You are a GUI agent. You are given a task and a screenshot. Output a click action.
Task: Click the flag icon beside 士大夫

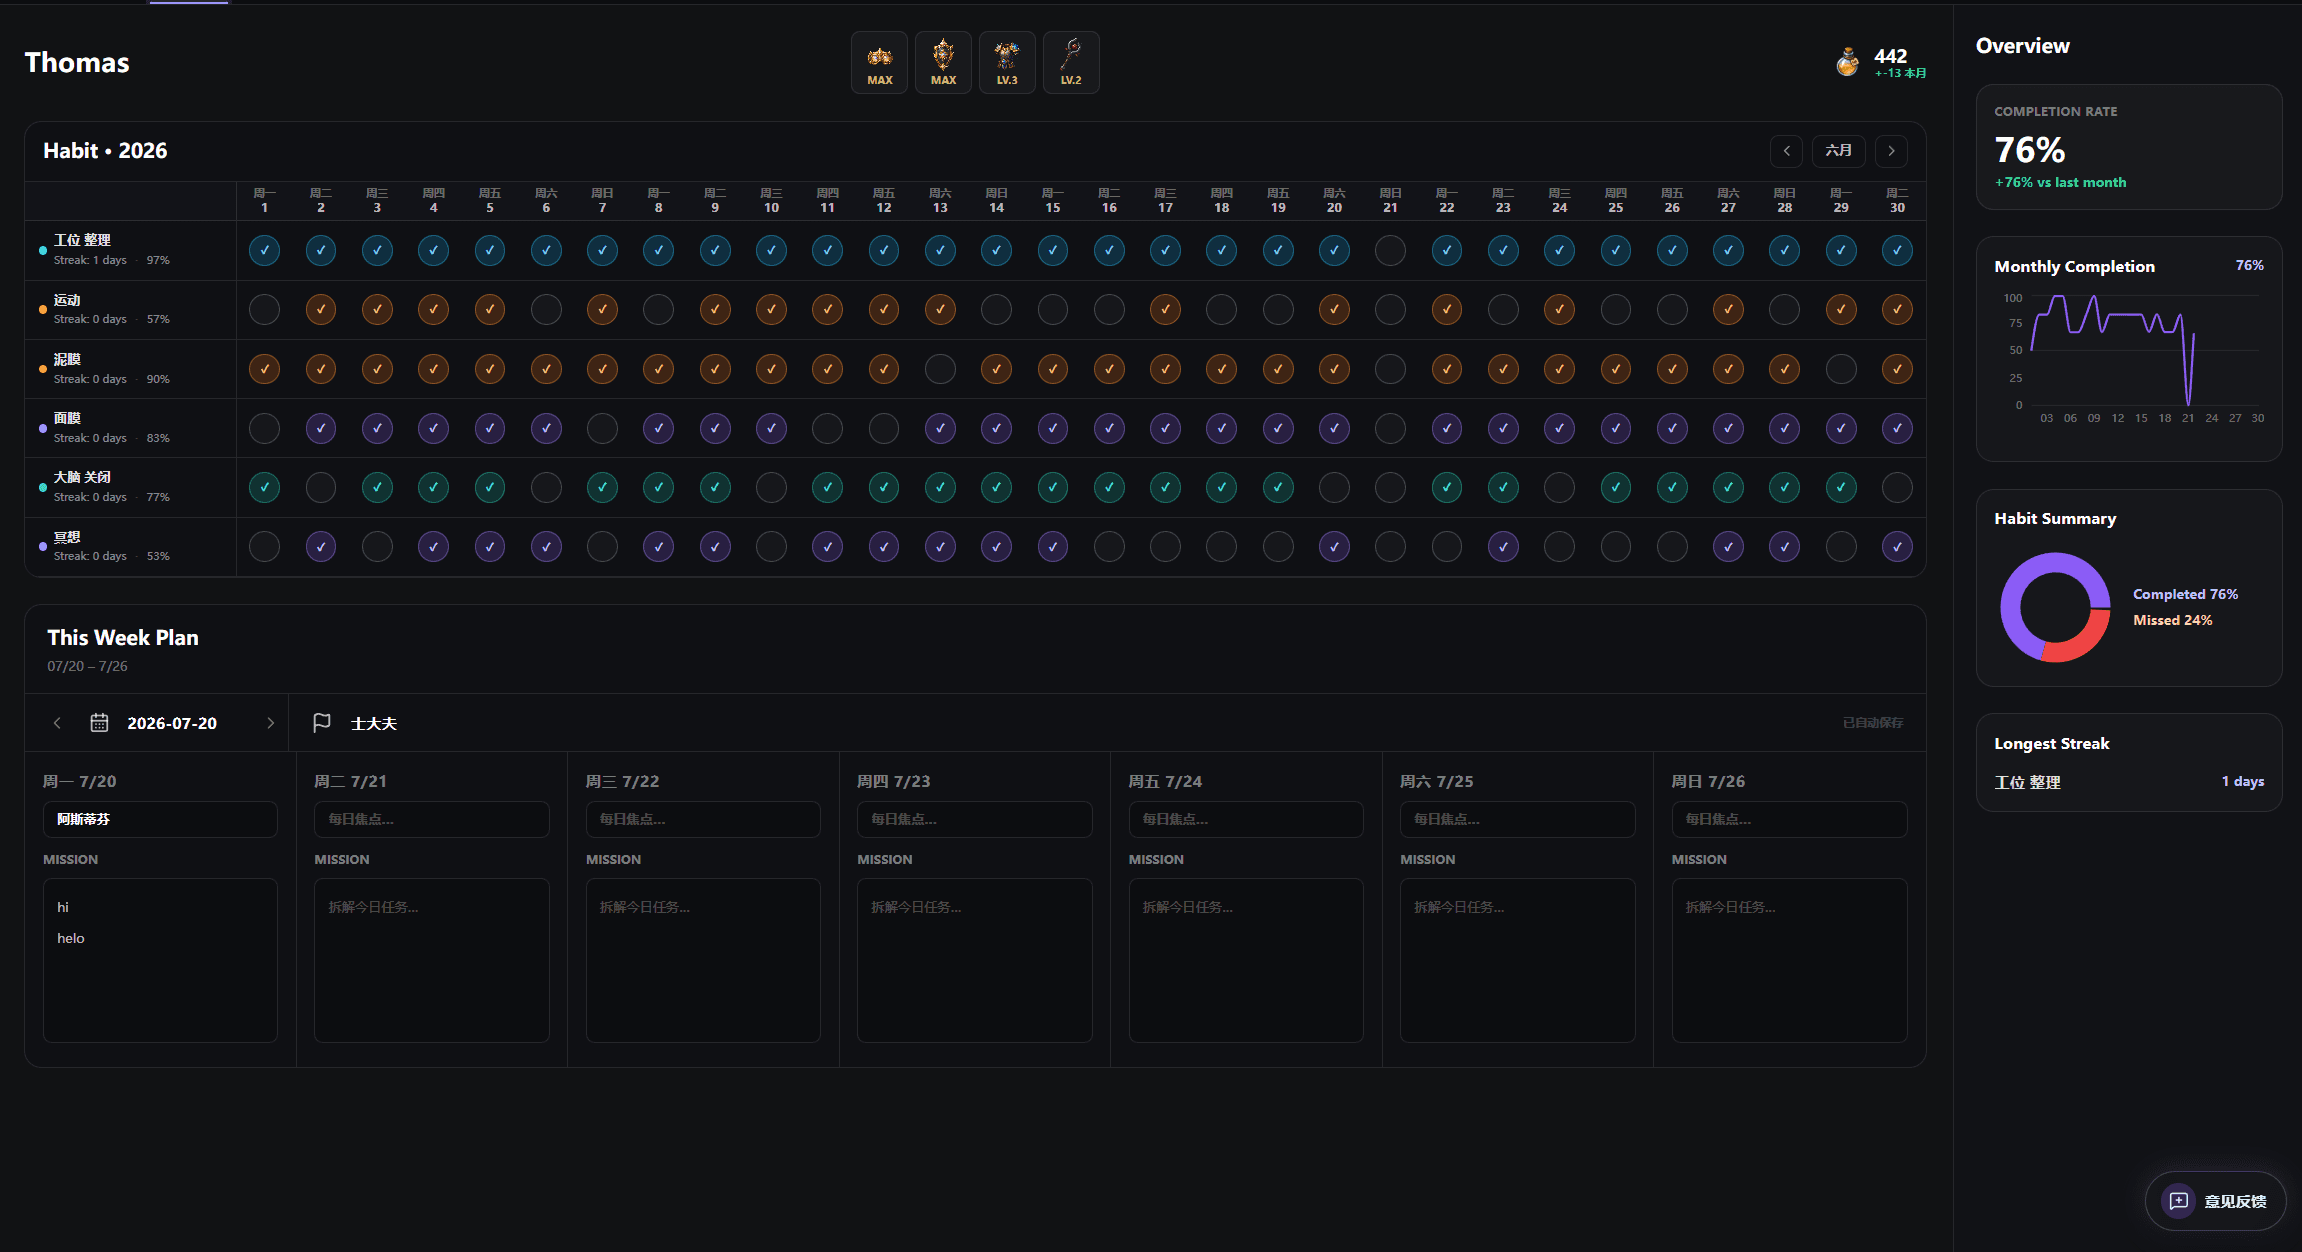[x=322, y=723]
